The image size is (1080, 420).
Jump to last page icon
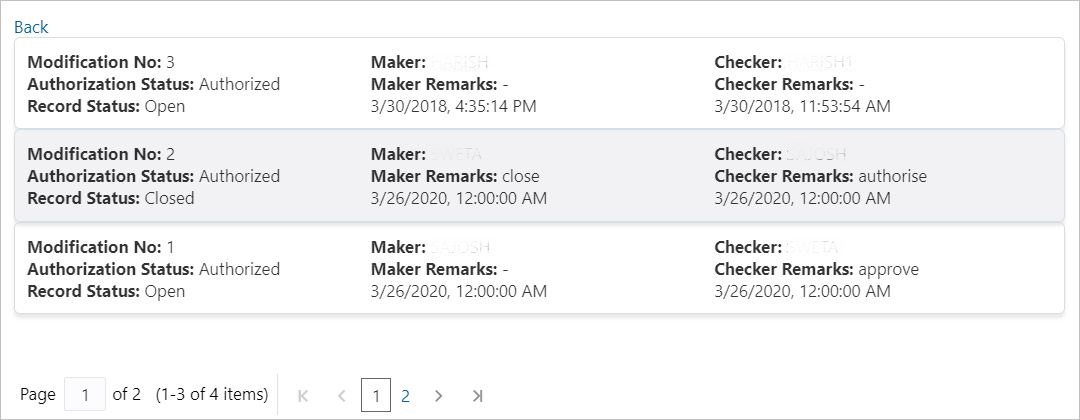[x=477, y=396]
